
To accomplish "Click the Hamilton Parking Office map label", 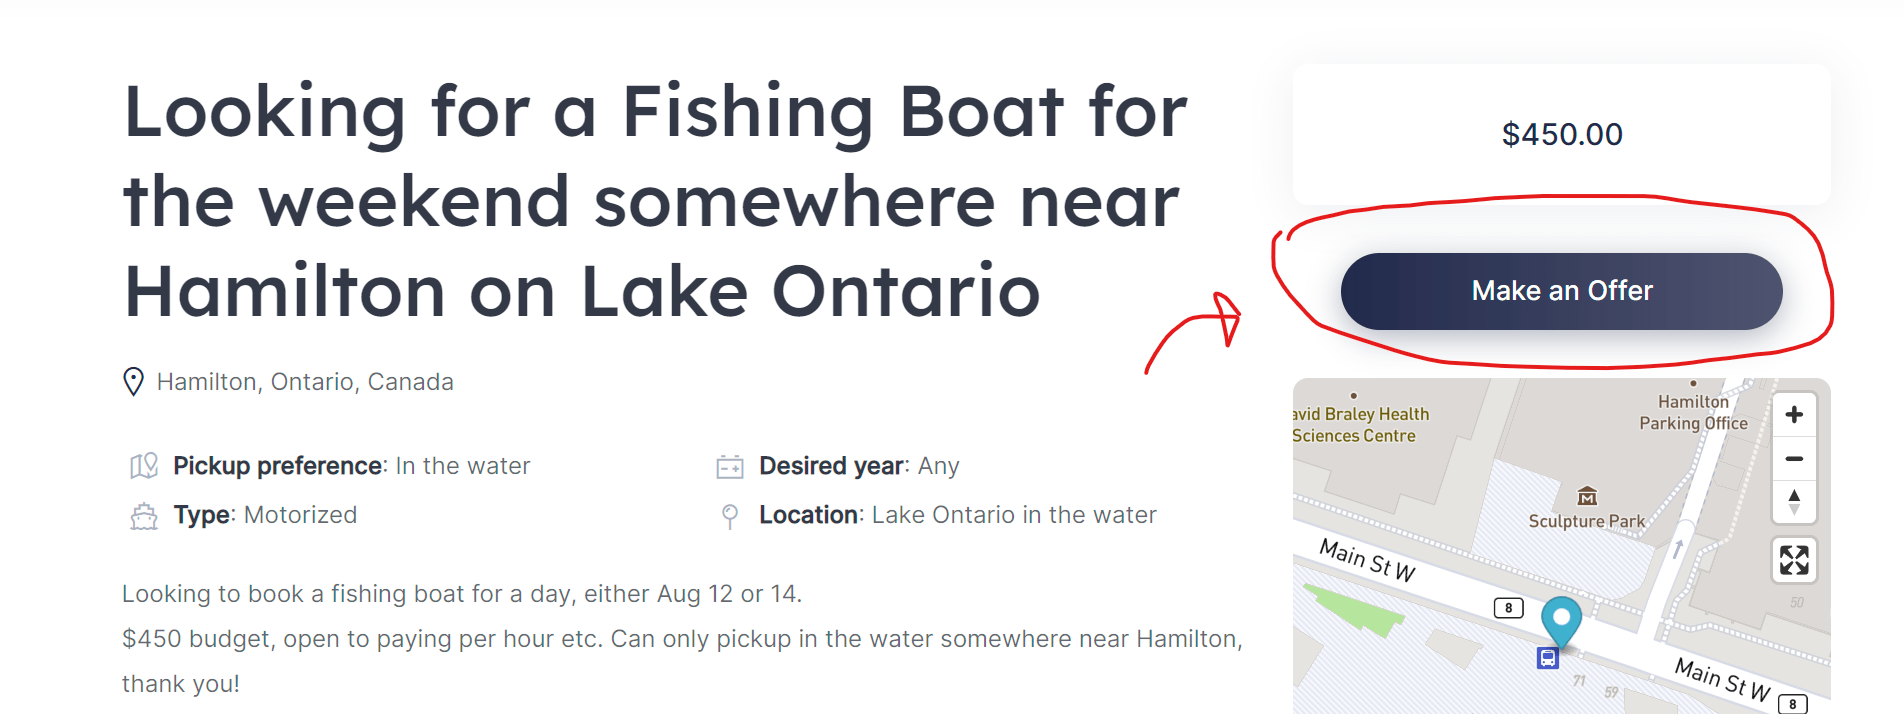I will pyautogui.click(x=1693, y=412).
